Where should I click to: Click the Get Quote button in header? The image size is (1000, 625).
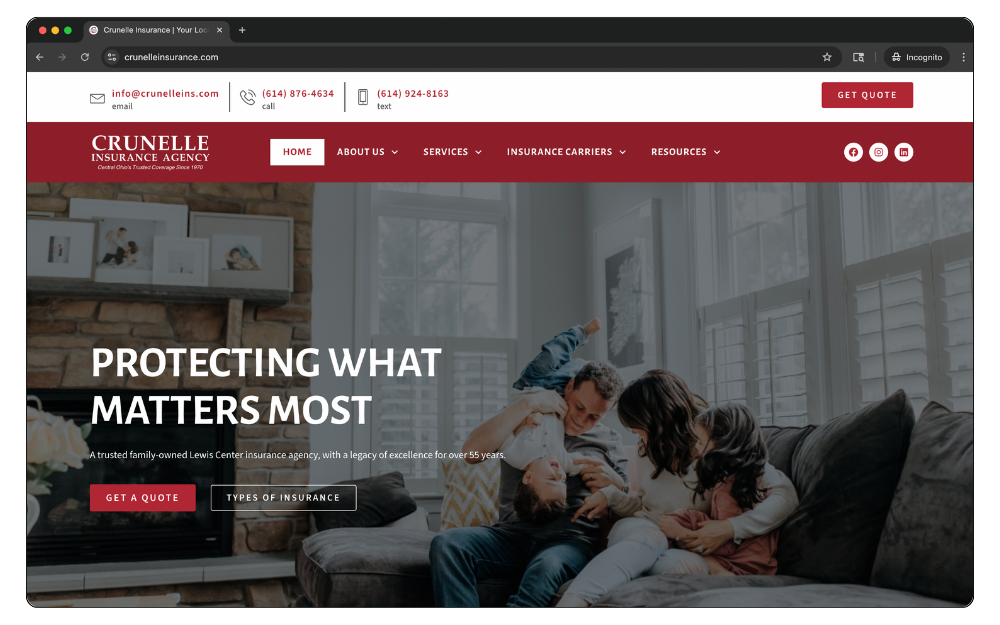pyautogui.click(x=867, y=95)
